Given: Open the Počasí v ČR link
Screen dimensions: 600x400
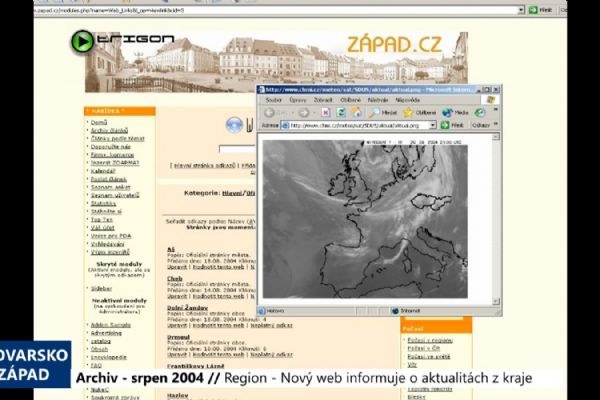Looking at the screenshot, I should (x=424, y=348).
